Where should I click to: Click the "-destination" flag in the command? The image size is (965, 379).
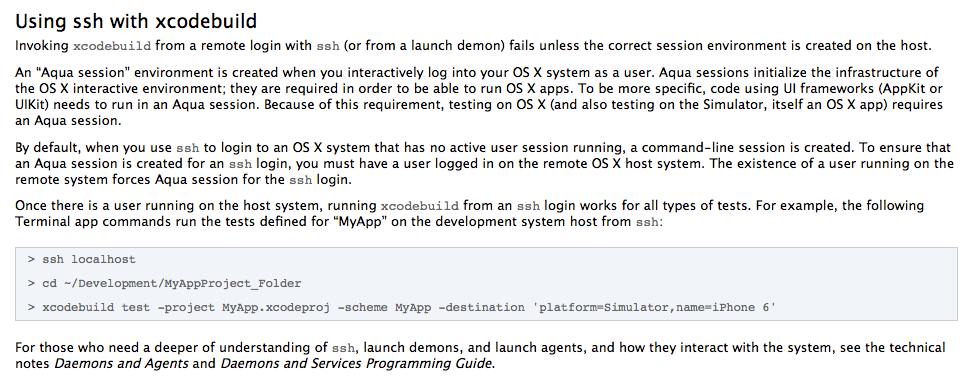(481, 307)
